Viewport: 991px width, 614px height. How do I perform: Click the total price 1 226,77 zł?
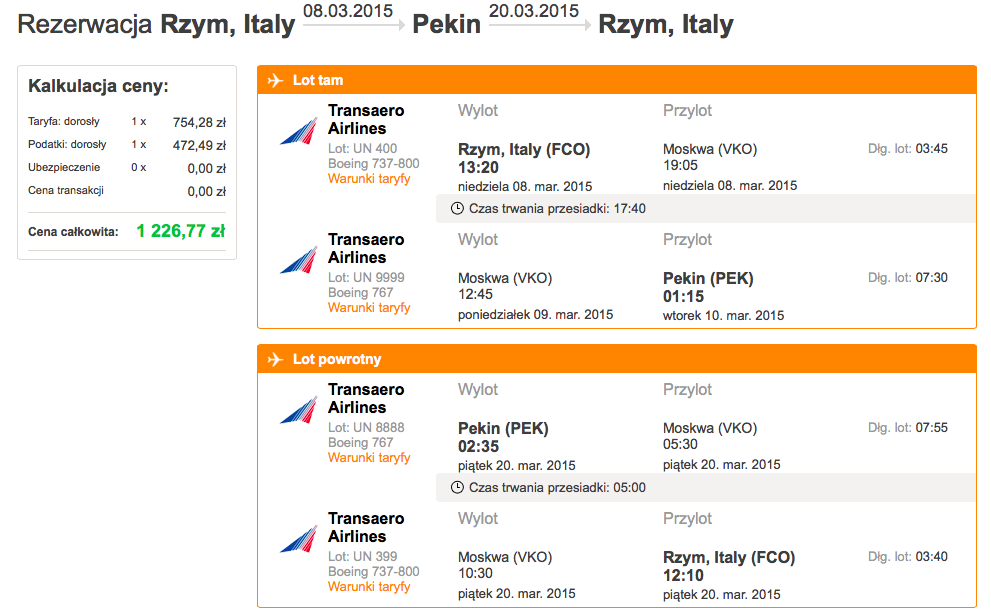[x=181, y=231]
